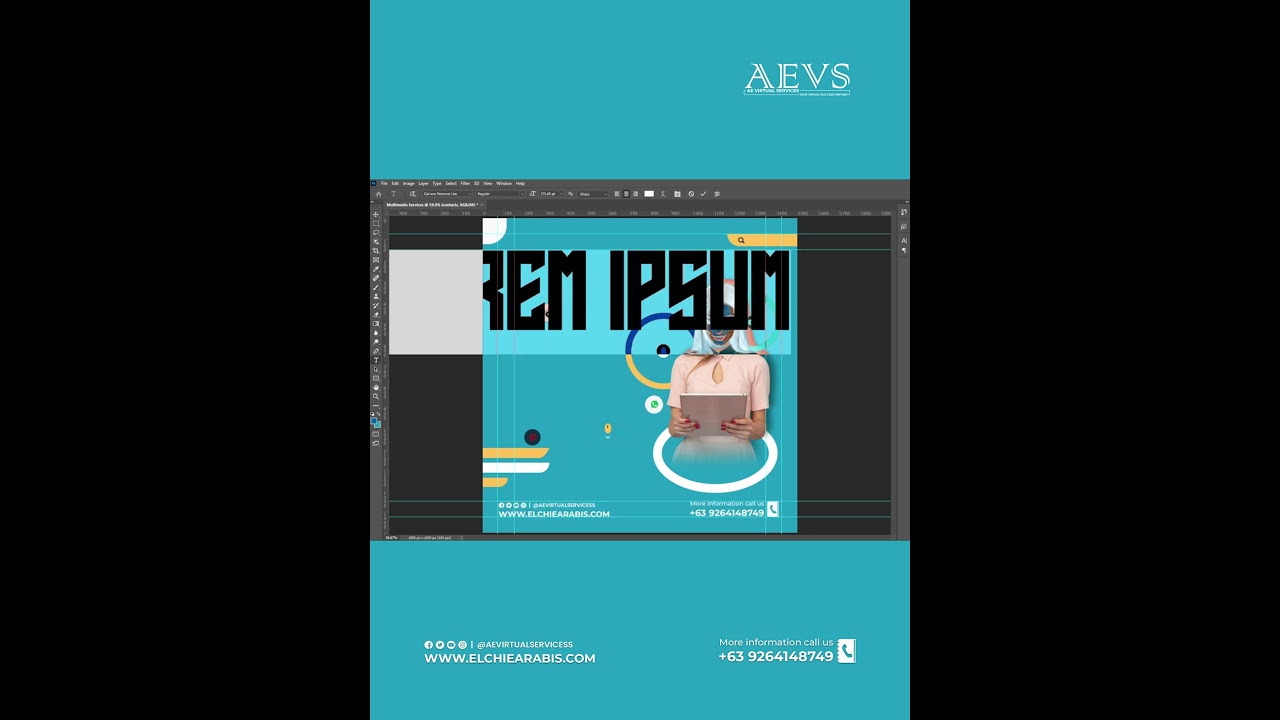Select the Multimedia Services document tab
The image size is (1280, 720).
coord(433,204)
